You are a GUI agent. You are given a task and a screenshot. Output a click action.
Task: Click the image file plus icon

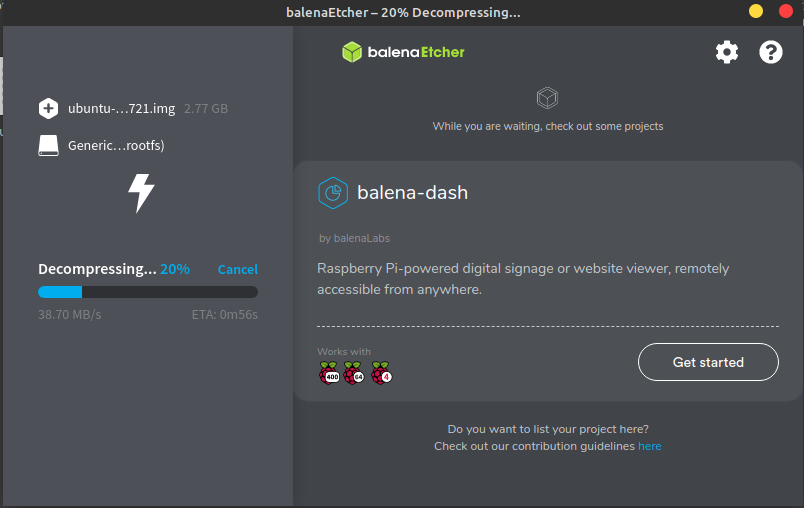point(48,108)
